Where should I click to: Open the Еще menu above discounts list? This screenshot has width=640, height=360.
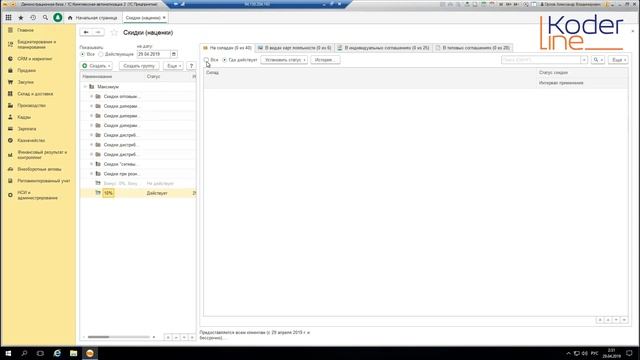click(x=173, y=66)
